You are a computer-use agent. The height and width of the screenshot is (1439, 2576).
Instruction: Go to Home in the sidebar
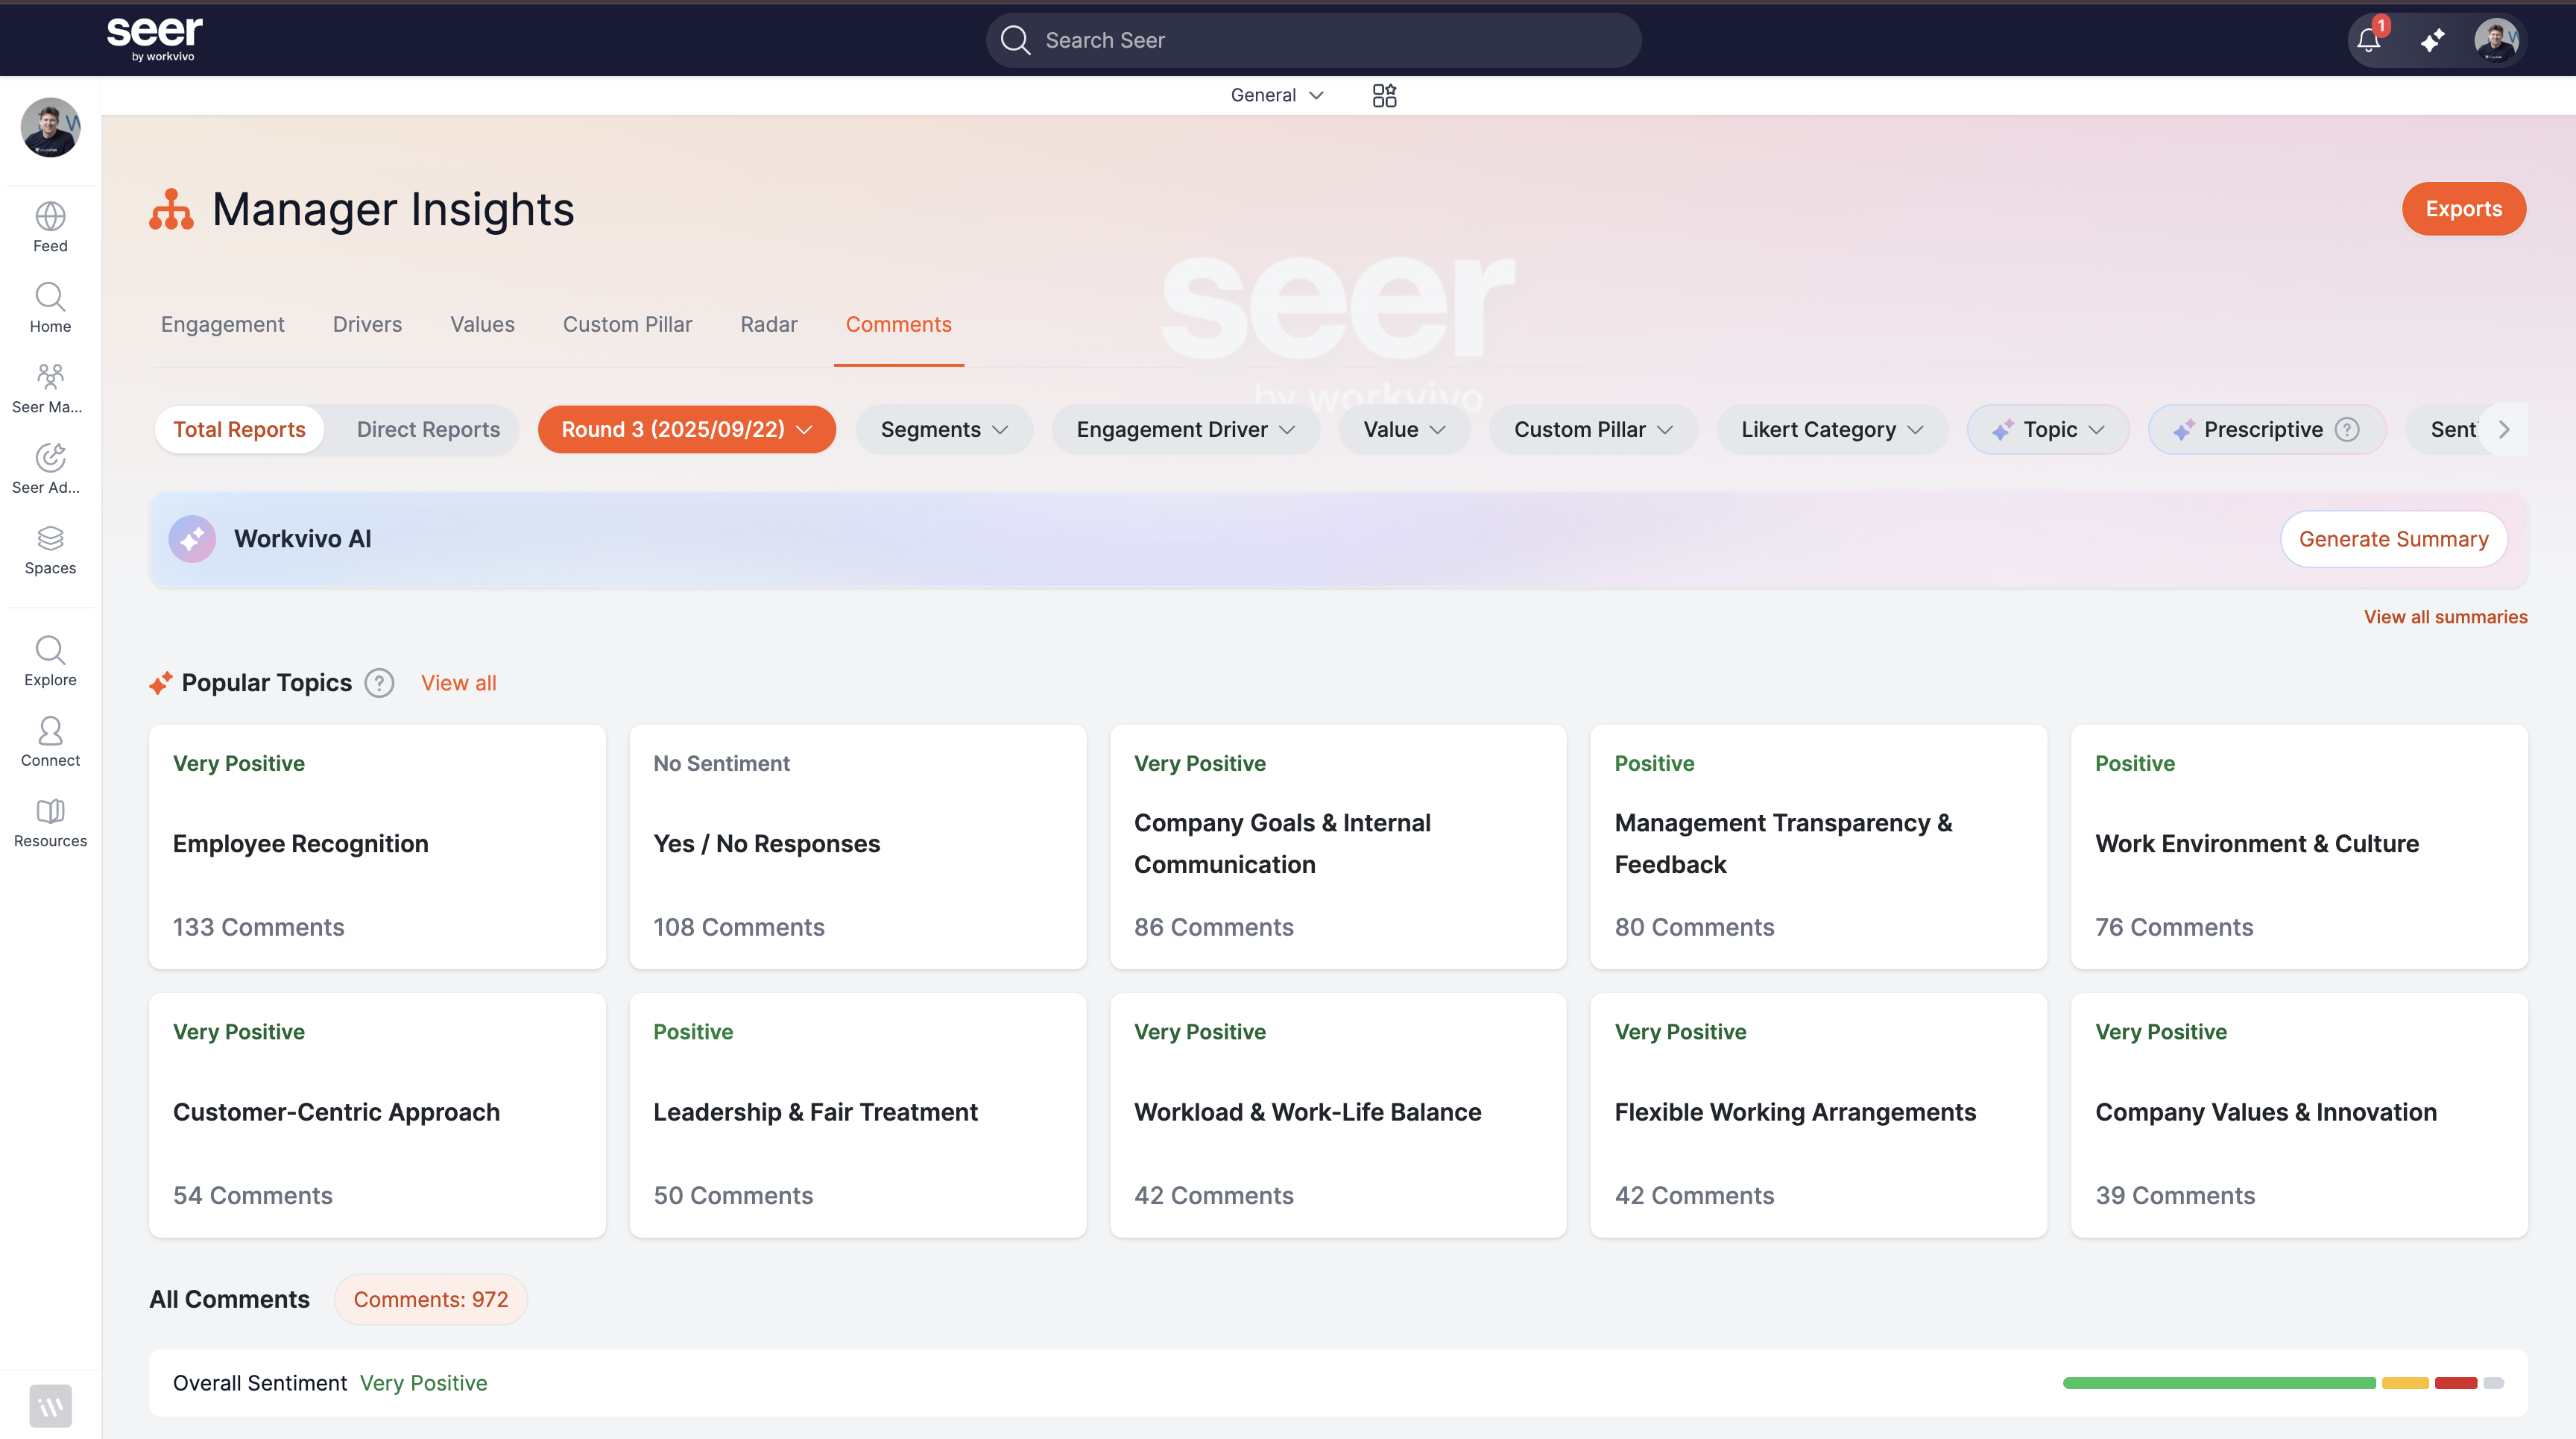point(50,308)
